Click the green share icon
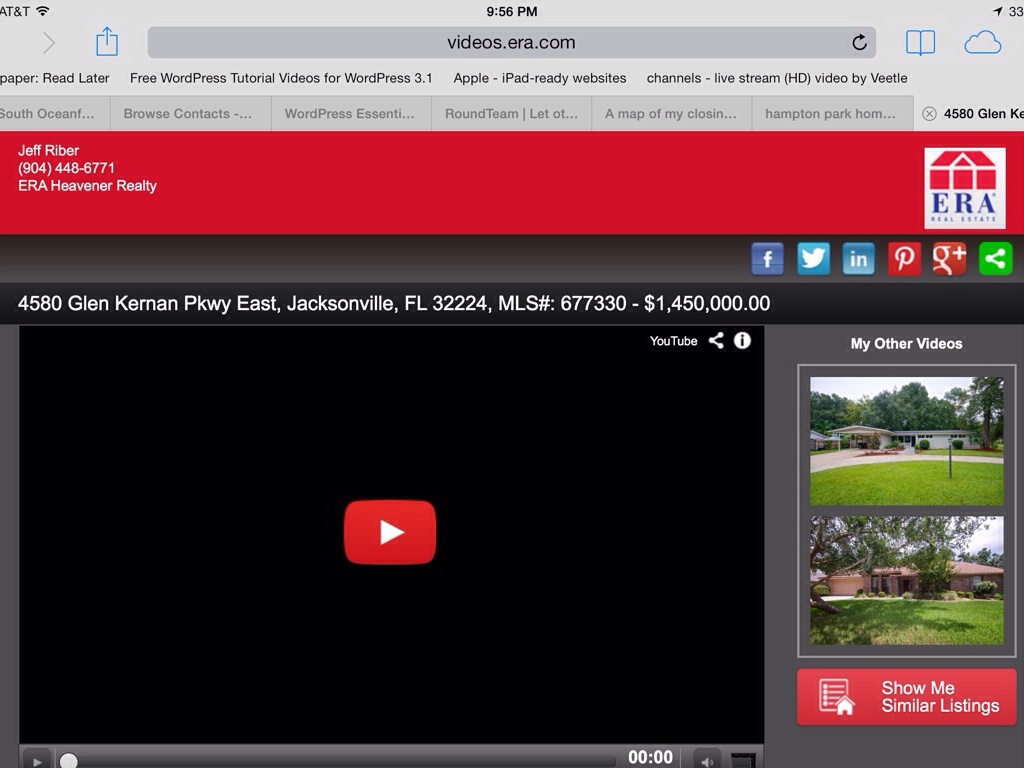The width and height of the screenshot is (1024, 768). click(995, 259)
